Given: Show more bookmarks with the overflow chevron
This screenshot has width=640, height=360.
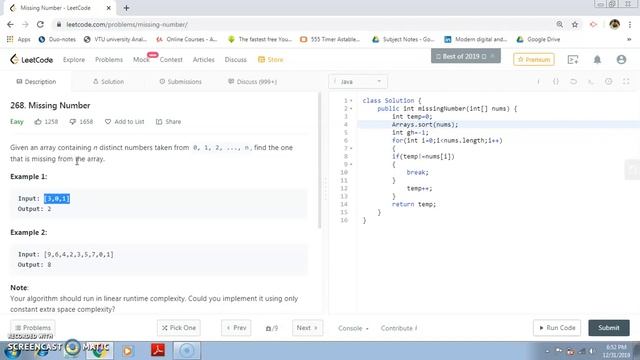Looking at the screenshot, I should click(x=629, y=40).
